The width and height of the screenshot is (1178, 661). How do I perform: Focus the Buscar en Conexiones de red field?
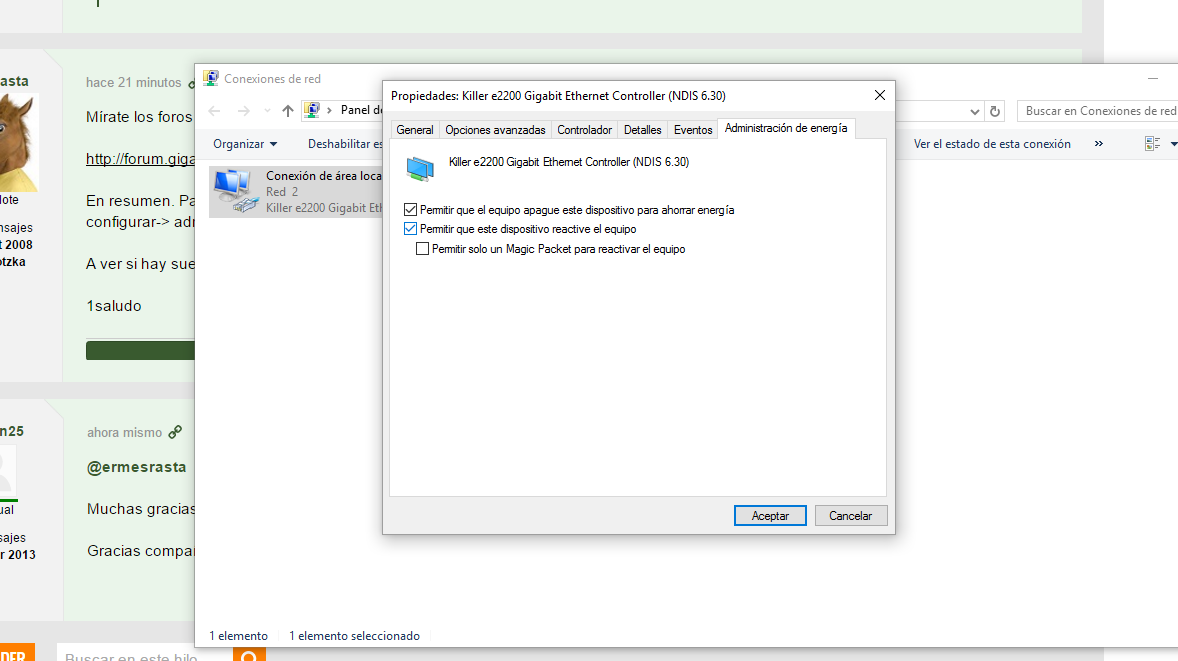click(1098, 111)
